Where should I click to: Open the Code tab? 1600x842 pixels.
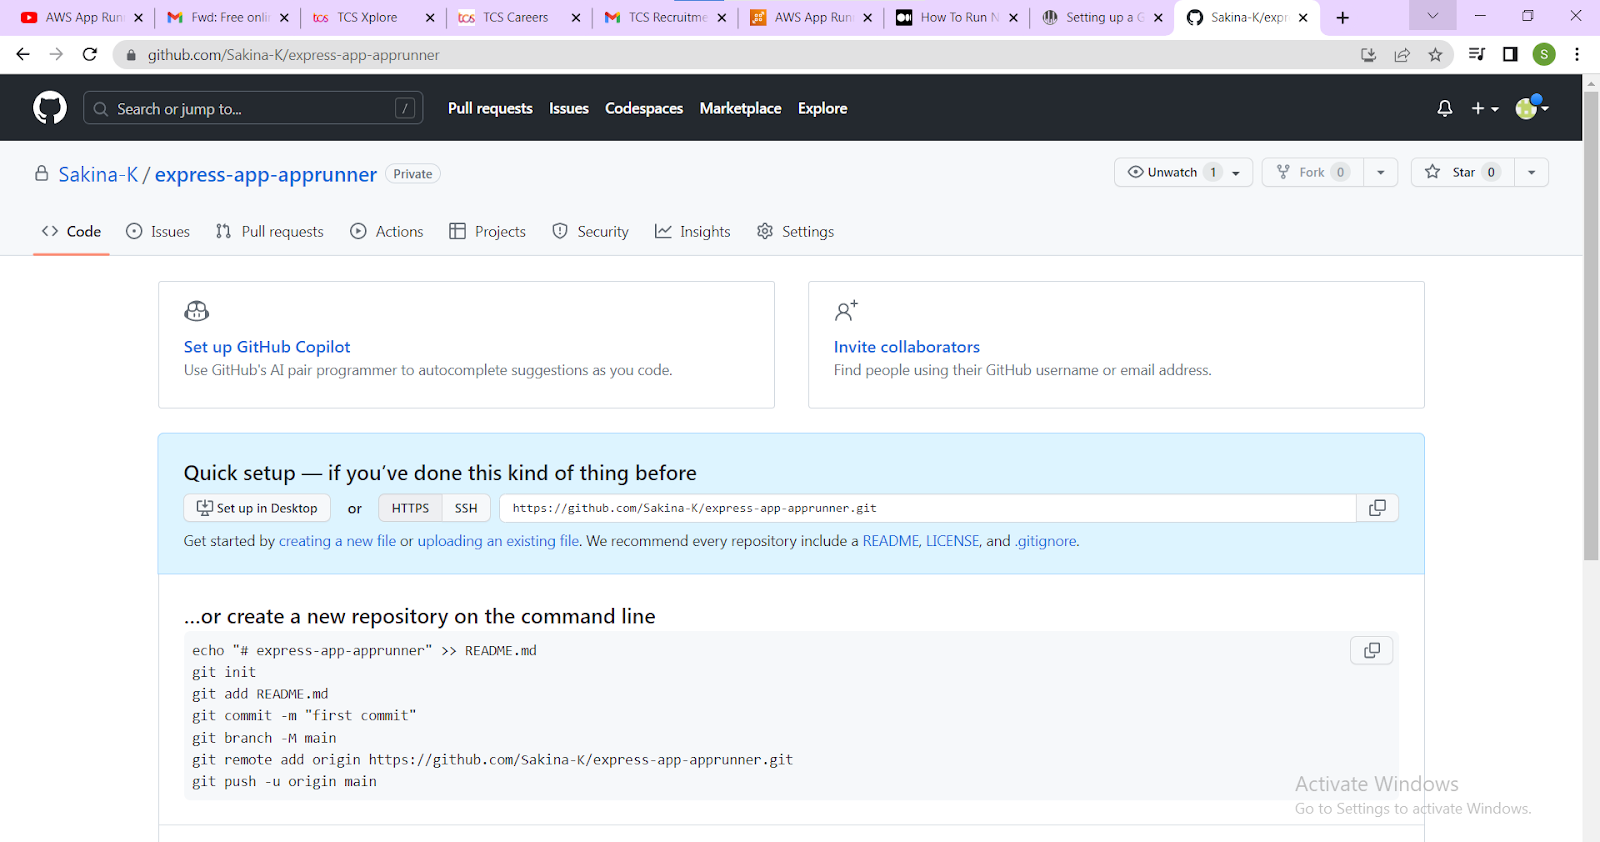[71, 231]
